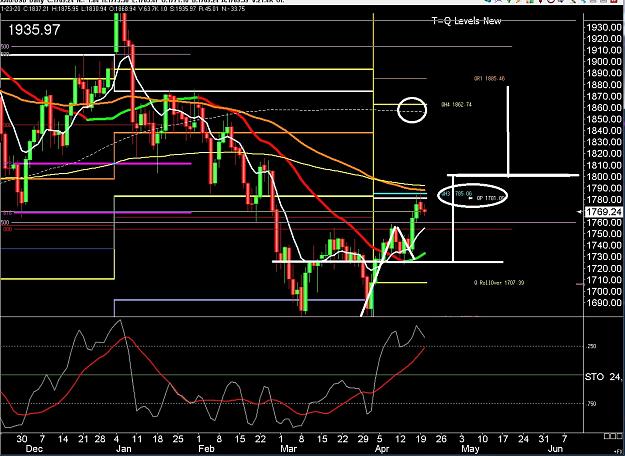Click the 1850.00 price axis label
This screenshot has height=456, width=625.
click(603, 119)
